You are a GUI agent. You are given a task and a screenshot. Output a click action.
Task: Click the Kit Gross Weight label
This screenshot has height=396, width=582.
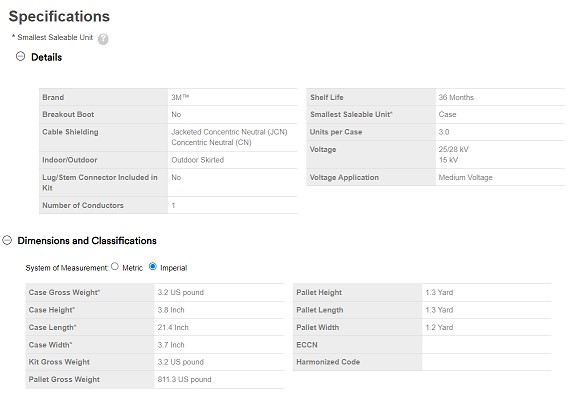(59, 362)
